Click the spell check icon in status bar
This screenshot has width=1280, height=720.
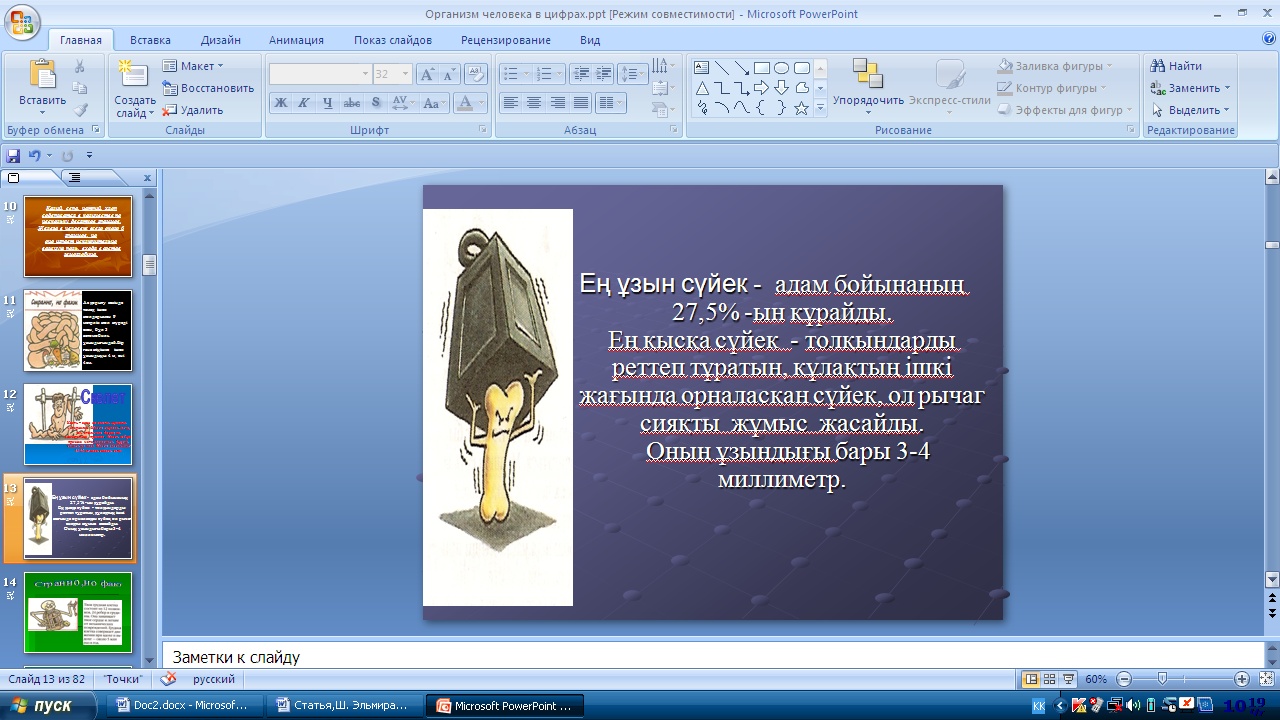coord(168,679)
